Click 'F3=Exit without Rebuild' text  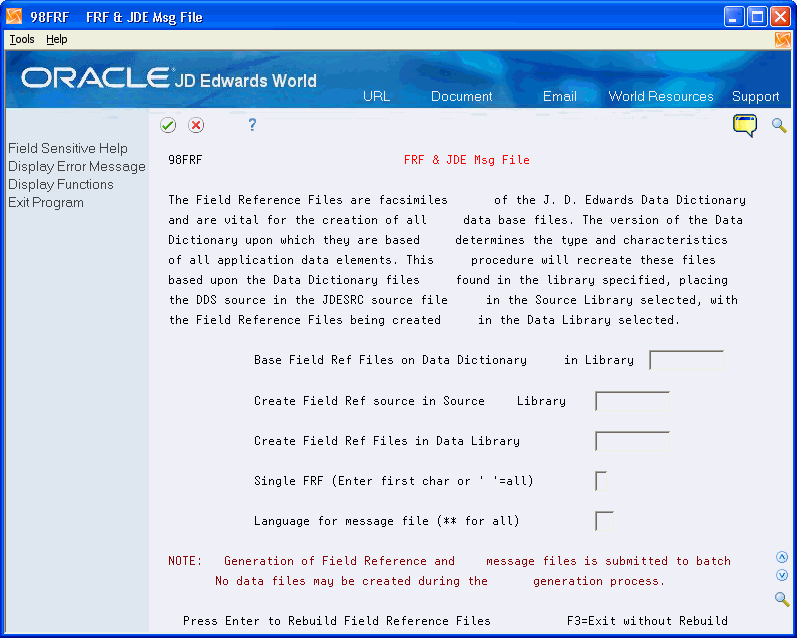[647, 621]
